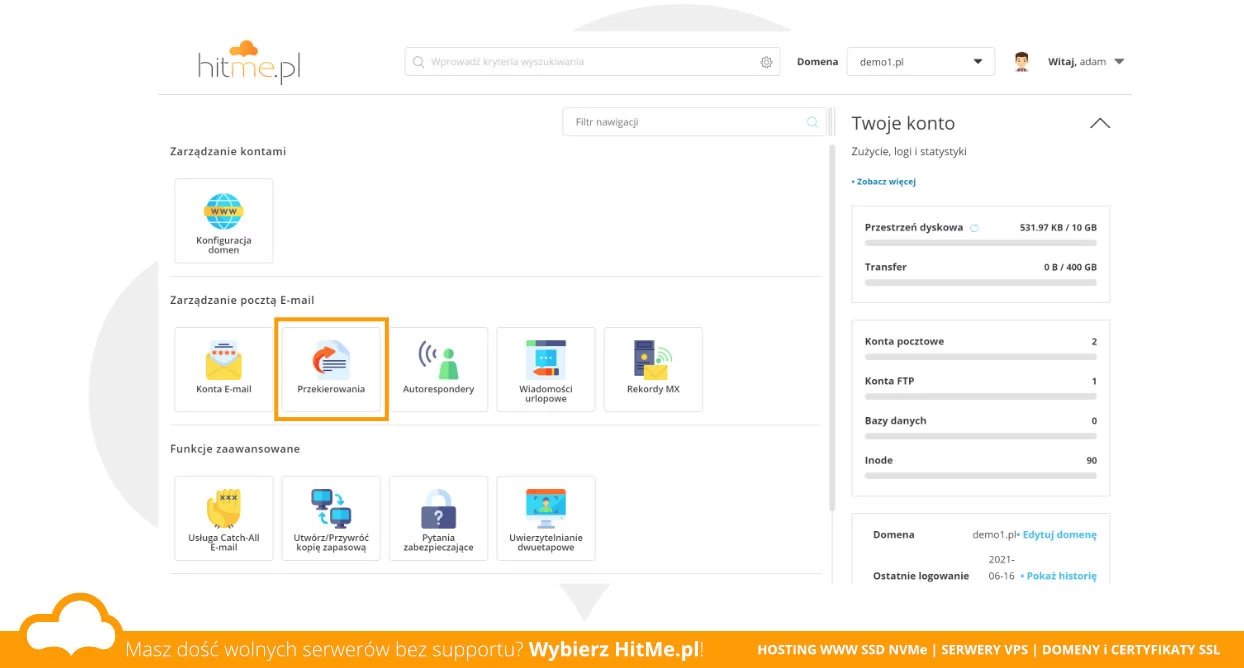Open Wiadomości urlopowe vacation messages
The width and height of the screenshot is (1244, 668).
pyautogui.click(x=546, y=369)
